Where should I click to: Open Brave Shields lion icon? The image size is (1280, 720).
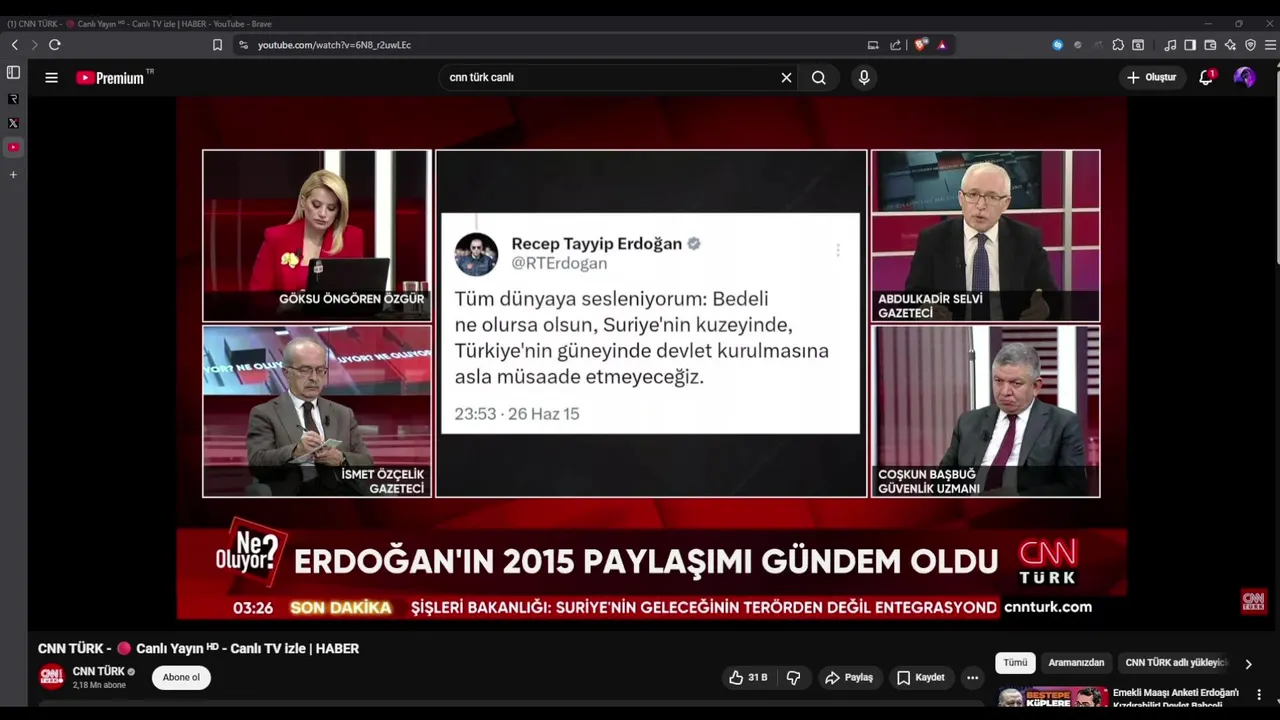click(921, 45)
